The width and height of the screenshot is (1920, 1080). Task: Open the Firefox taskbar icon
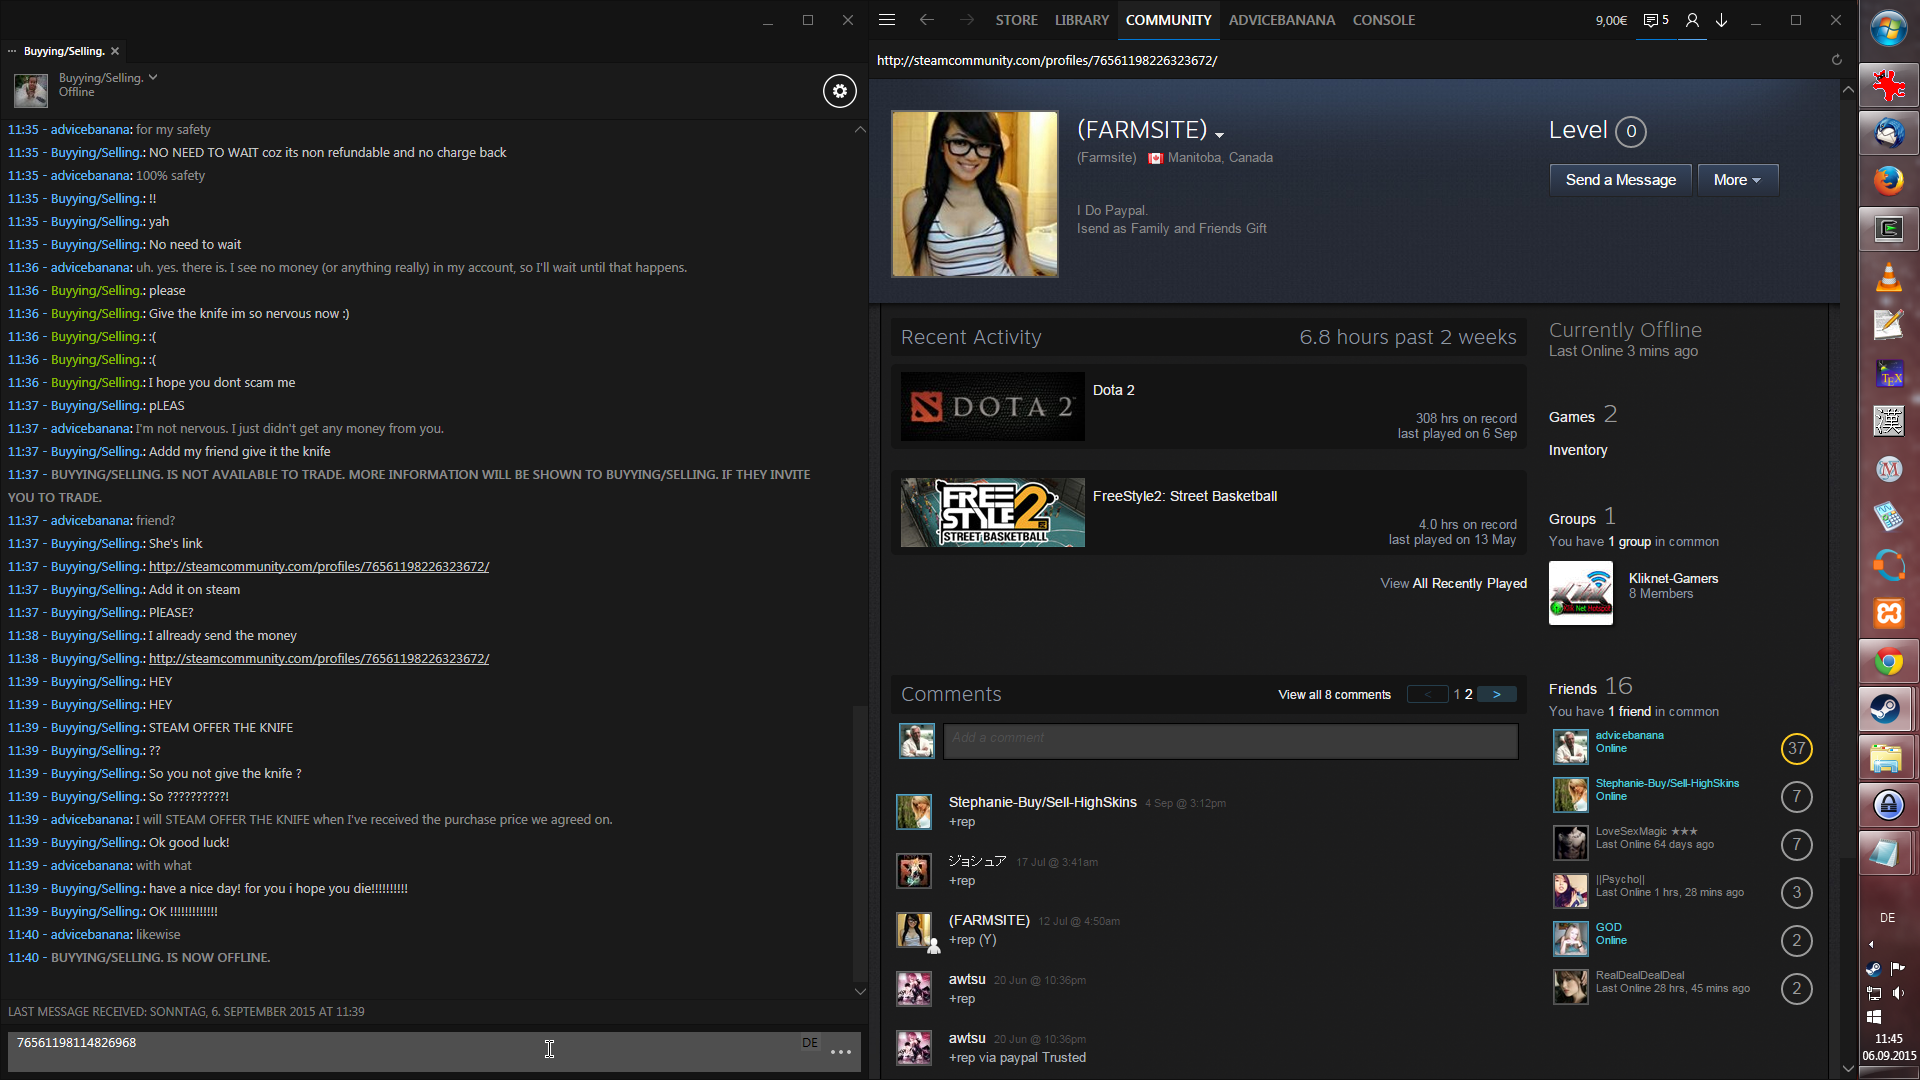1887,181
